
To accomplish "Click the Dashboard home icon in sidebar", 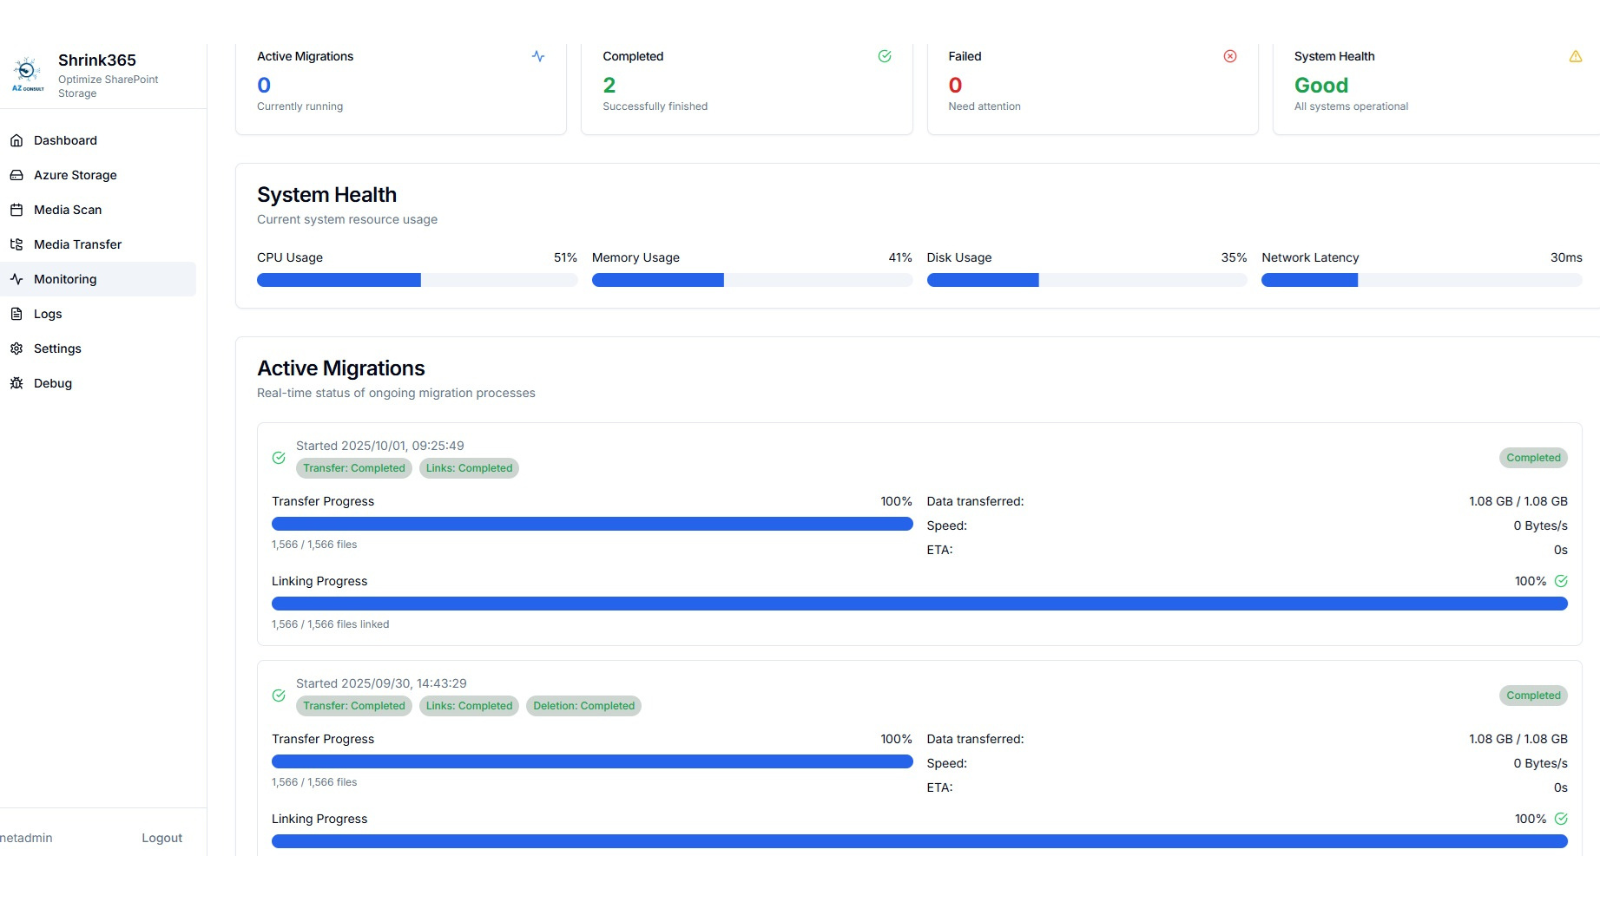I will pyautogui.click(x=16, y=141).
